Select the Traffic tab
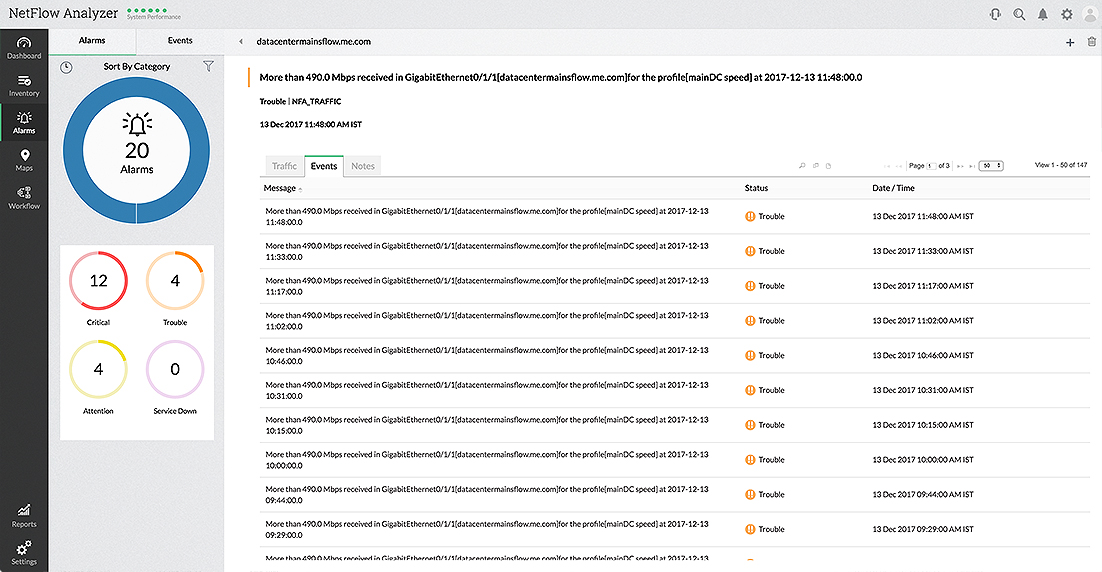This screenshot has height=572, width=1102. pos(285,166)
